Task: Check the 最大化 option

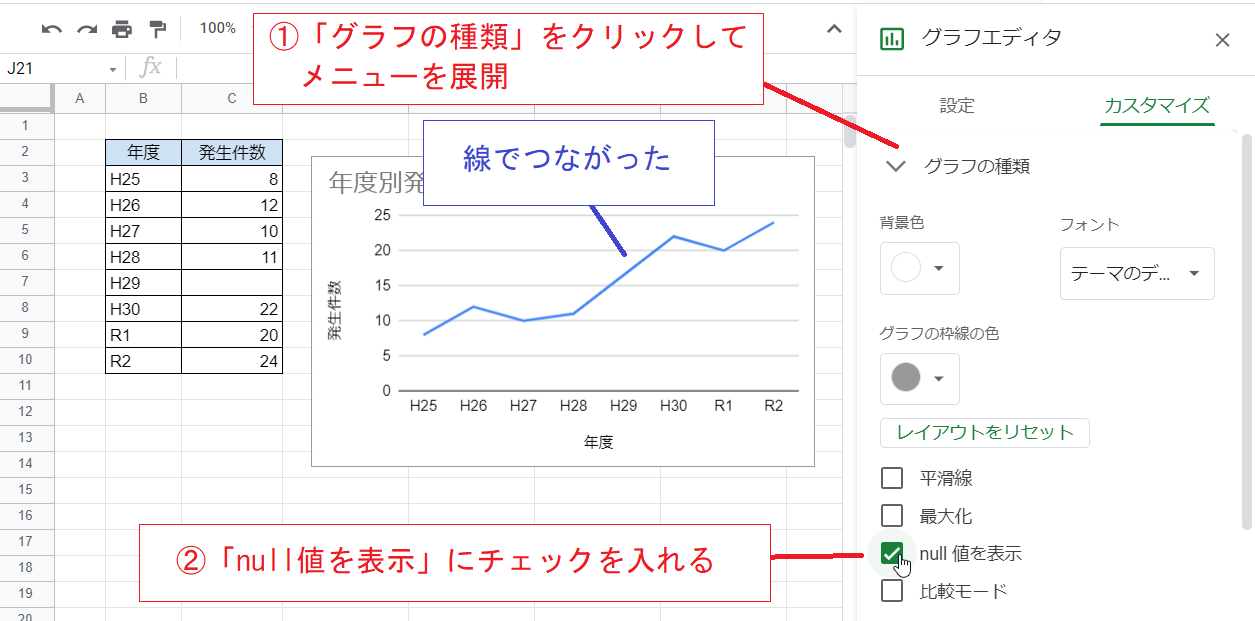Action: coord(892,516)
